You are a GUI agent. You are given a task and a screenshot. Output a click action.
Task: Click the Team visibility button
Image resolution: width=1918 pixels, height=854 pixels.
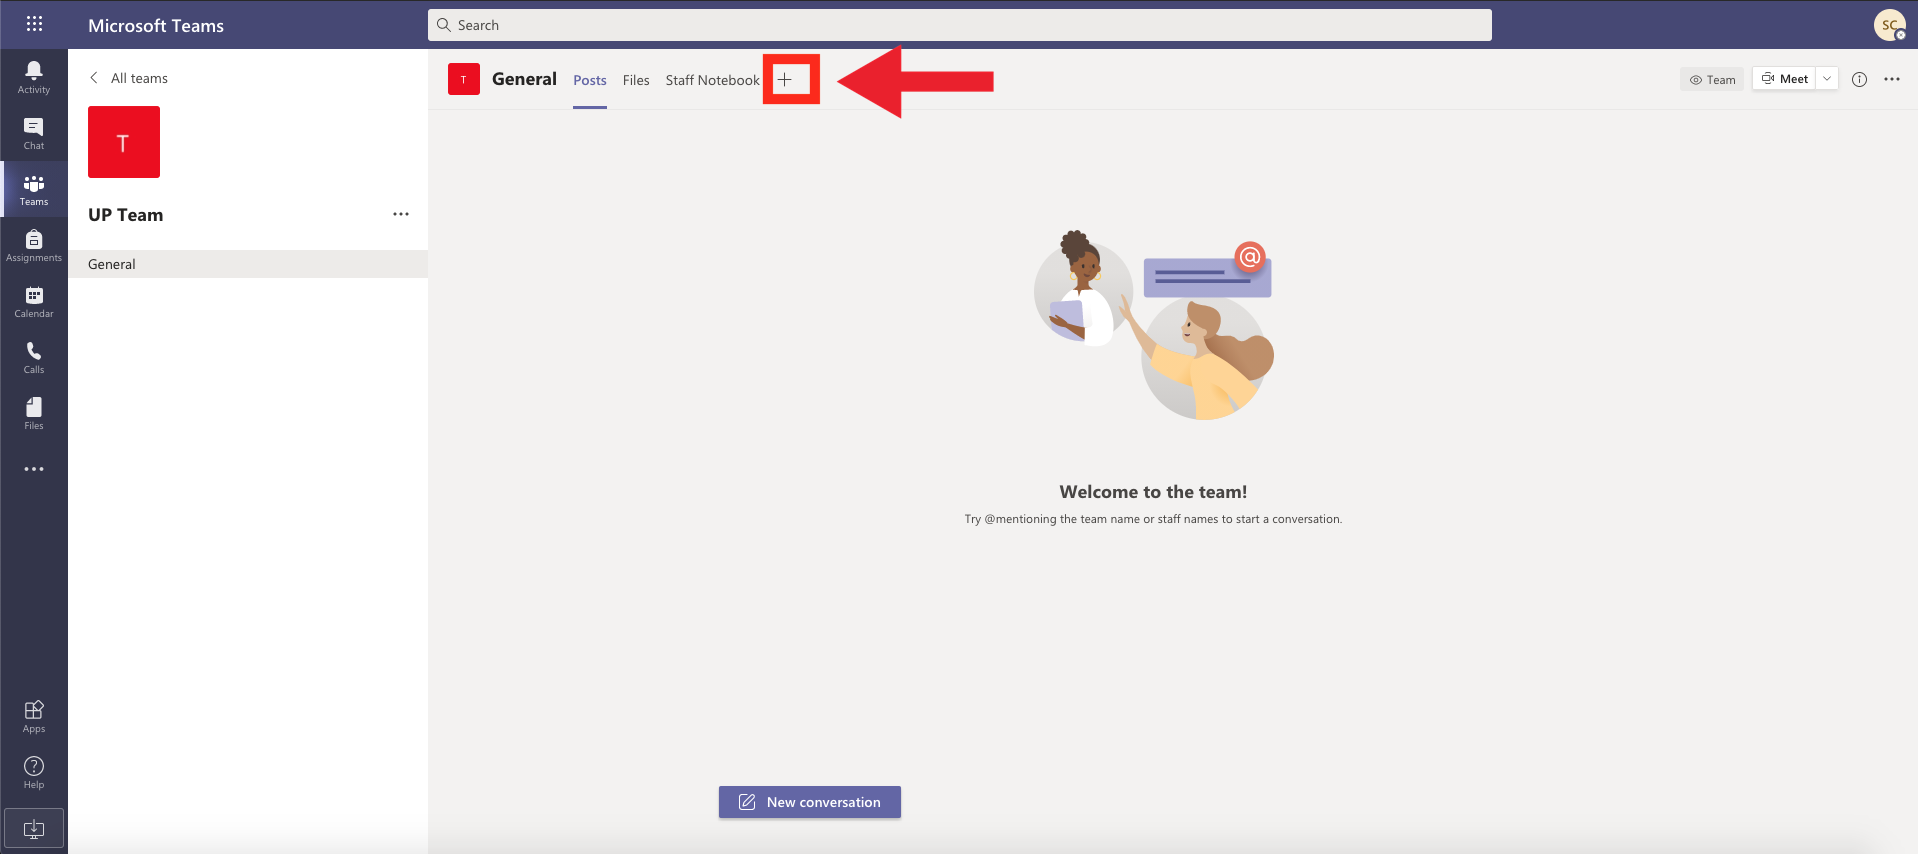coord(1712,79)
